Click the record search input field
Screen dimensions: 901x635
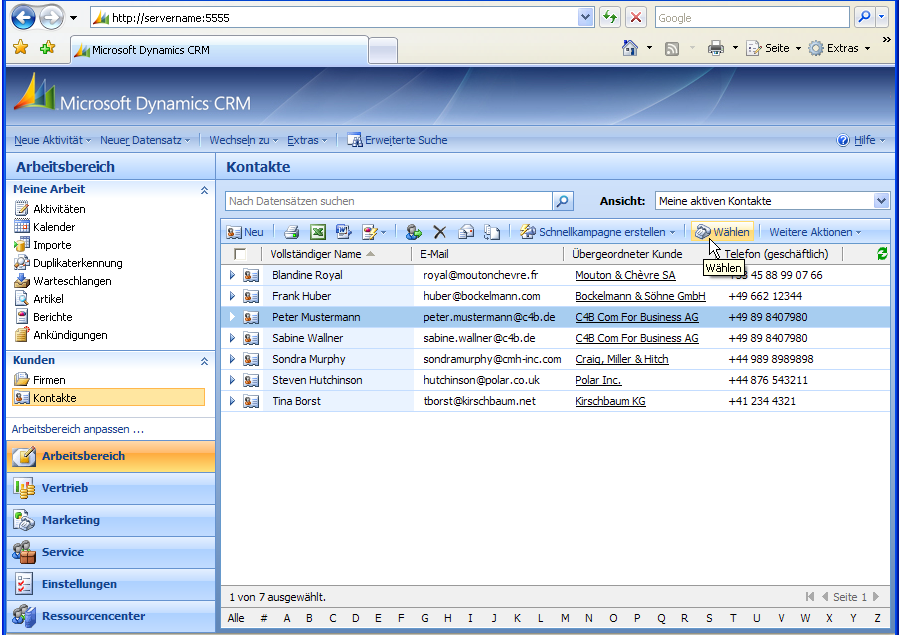(x=389, y=201)
